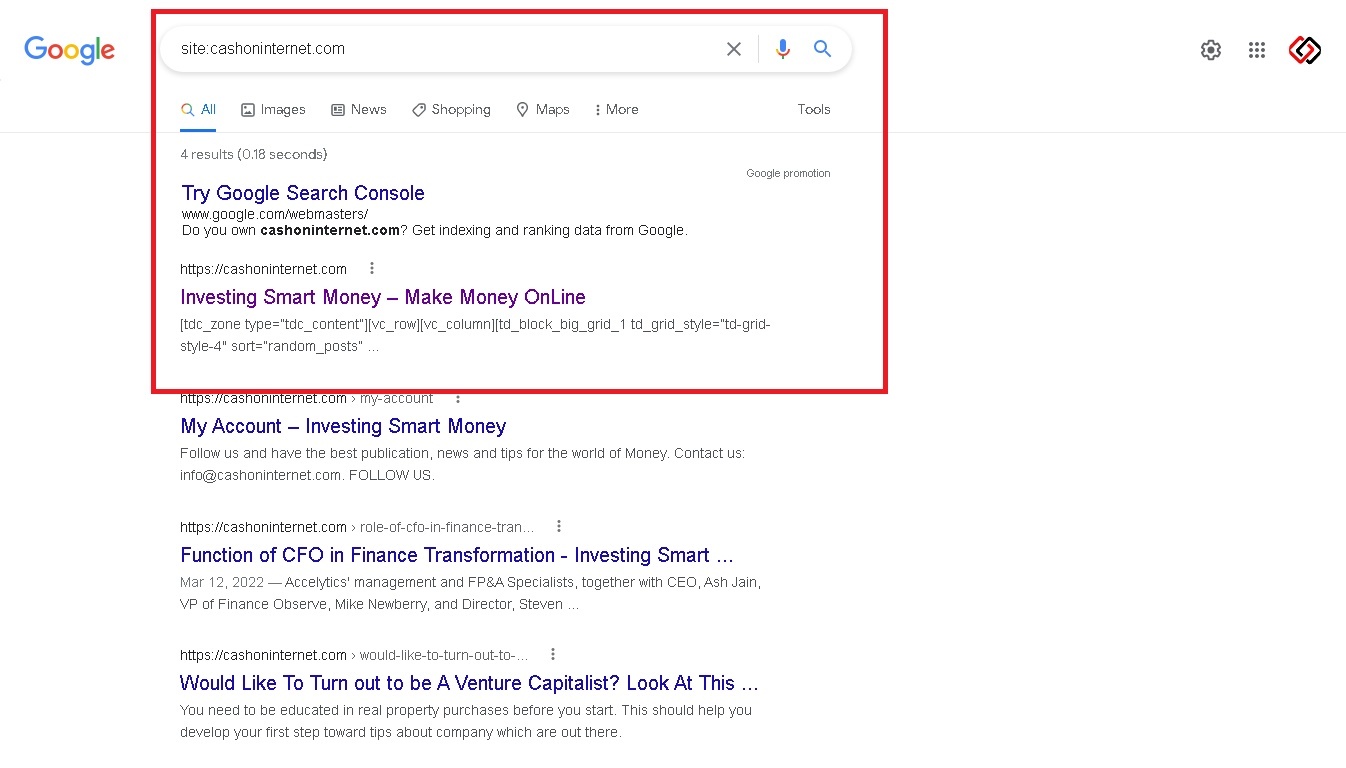Screen dimensions: 1346x768
Task: Switch to Maps tab
Action: 543,109
